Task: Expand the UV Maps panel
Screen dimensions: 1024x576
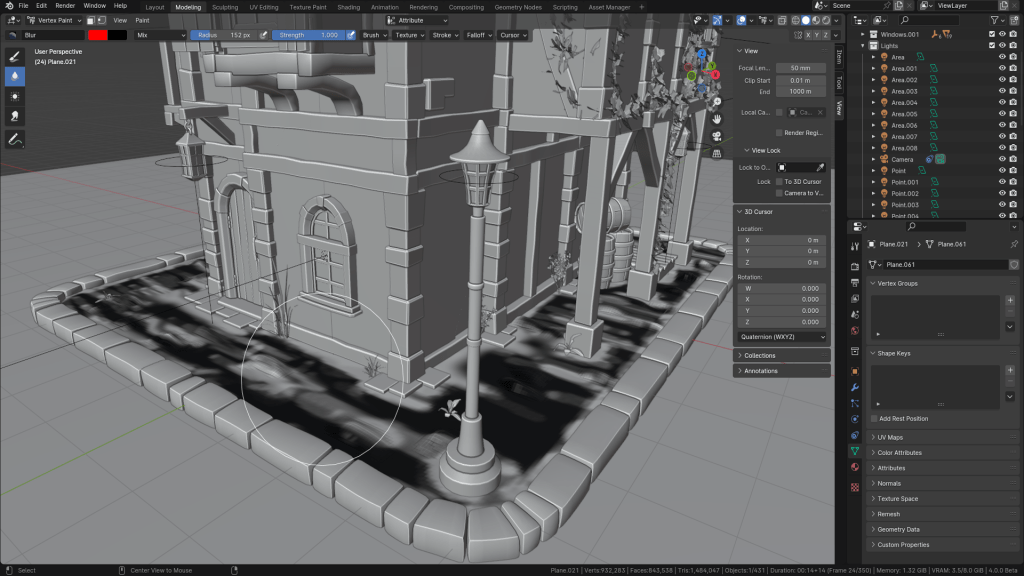Action: point(890,438)
